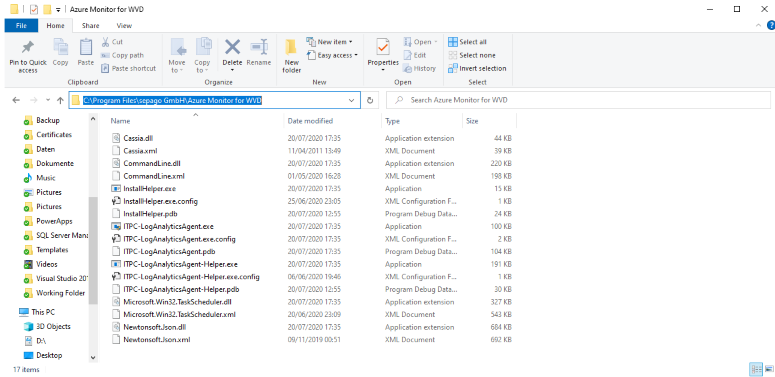The width and height of the screenshot is (775, 377).
Task: Open the Quick Access Toolbar customize dropdown
Action: (x=58, y=9)
